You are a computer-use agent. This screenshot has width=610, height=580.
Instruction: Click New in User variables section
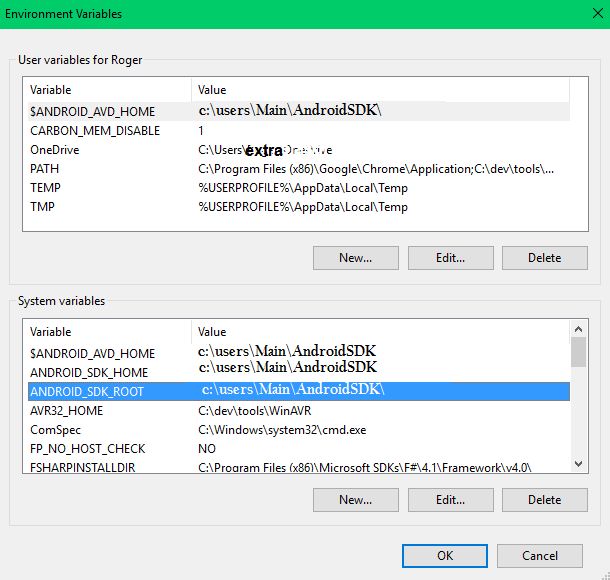pos(356,258)
